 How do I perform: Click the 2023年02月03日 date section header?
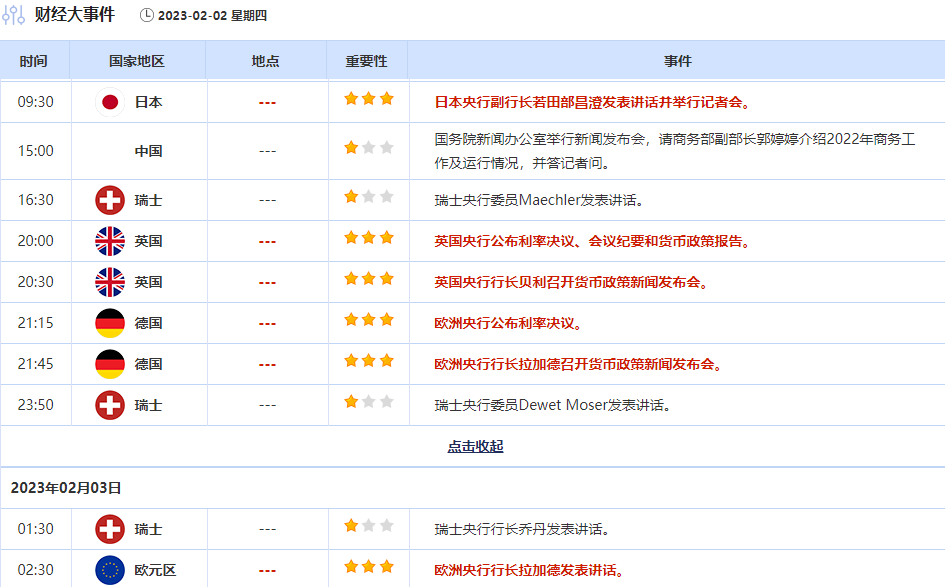coord(66,488)
